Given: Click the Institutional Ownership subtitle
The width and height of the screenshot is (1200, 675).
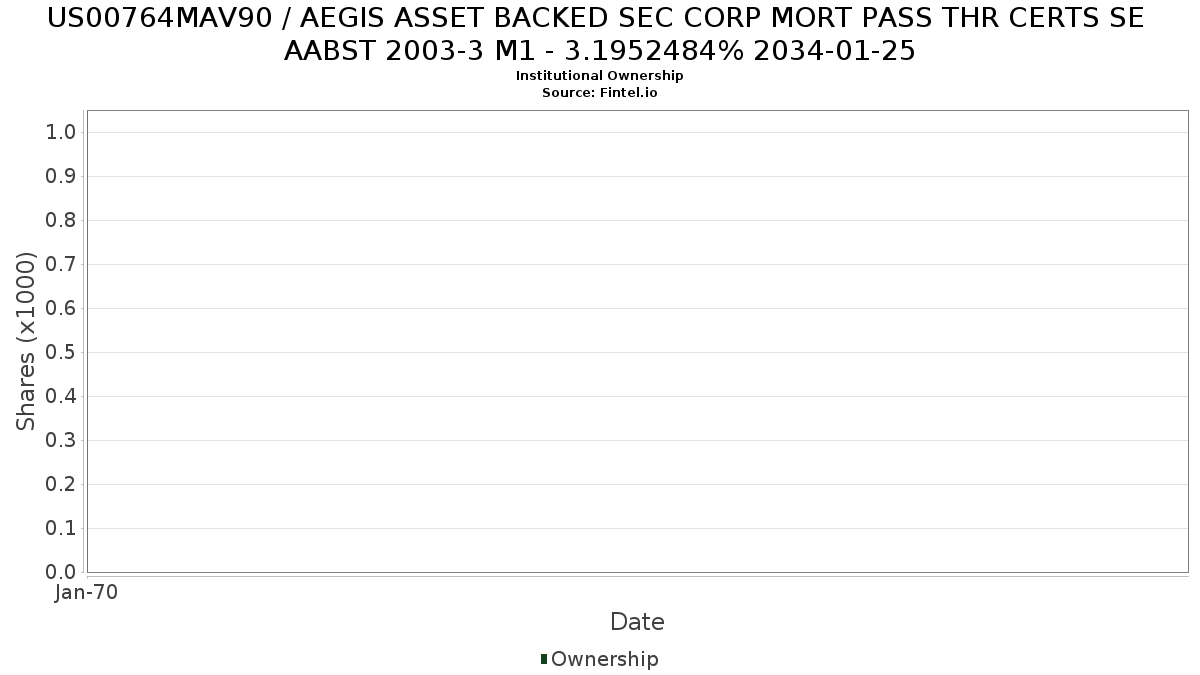Looking at the screenshot, I should pos(600,76).
